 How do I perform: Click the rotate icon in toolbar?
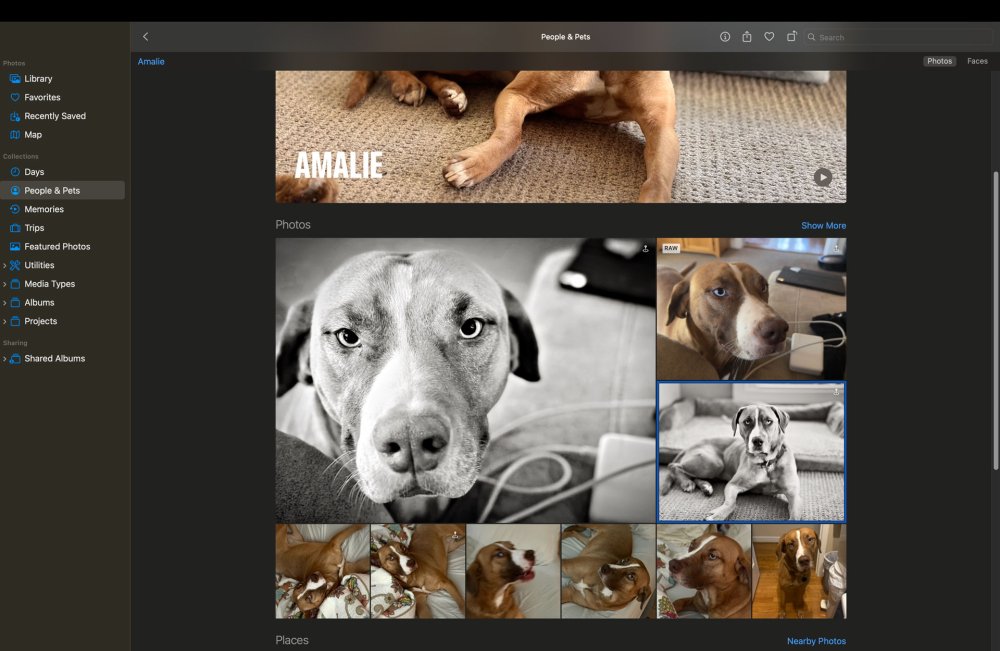point(791,36)
